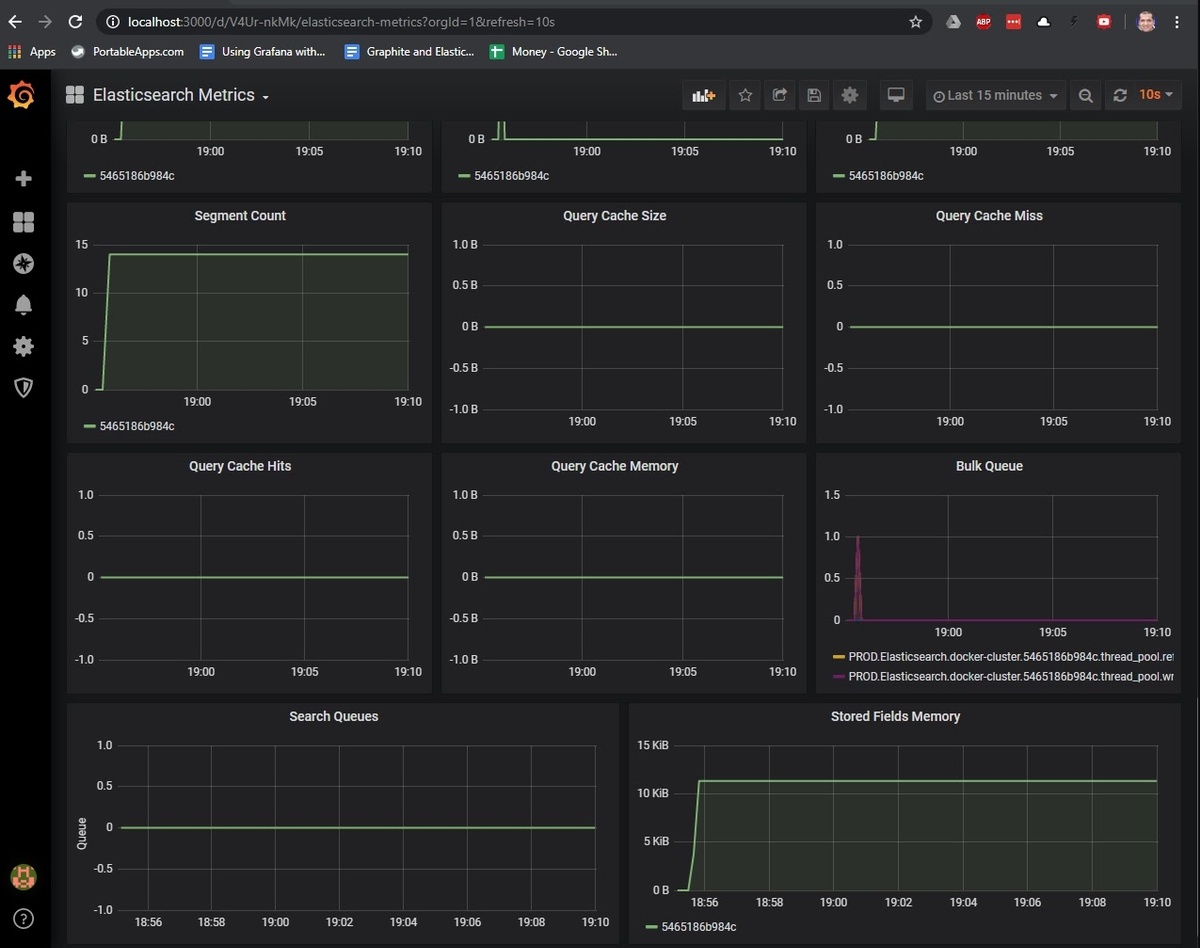
Task: Toggle the cycle view mode monitor icon
Action: (x=896, y=95)
